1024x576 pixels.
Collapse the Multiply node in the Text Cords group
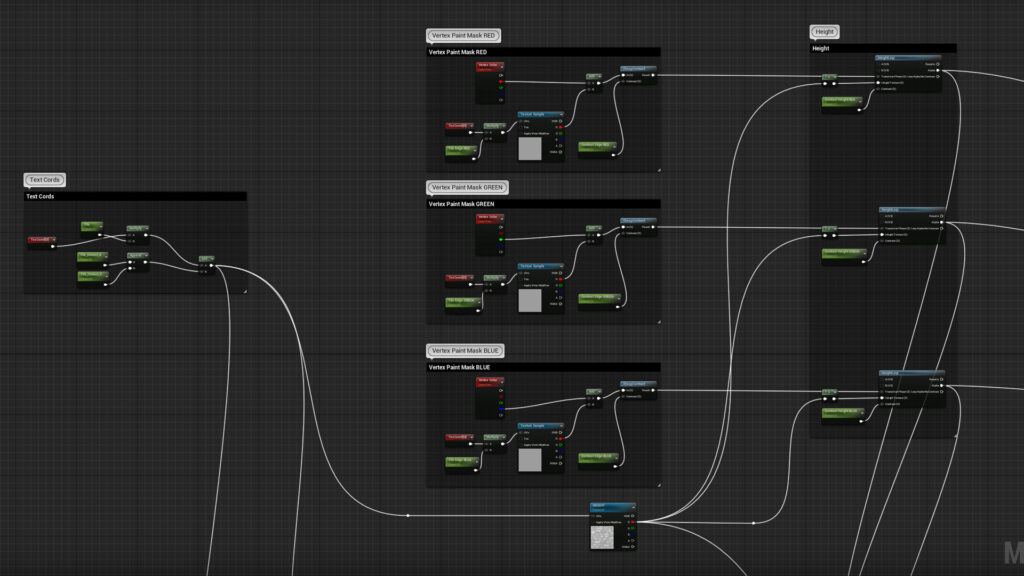click(146, 228)
